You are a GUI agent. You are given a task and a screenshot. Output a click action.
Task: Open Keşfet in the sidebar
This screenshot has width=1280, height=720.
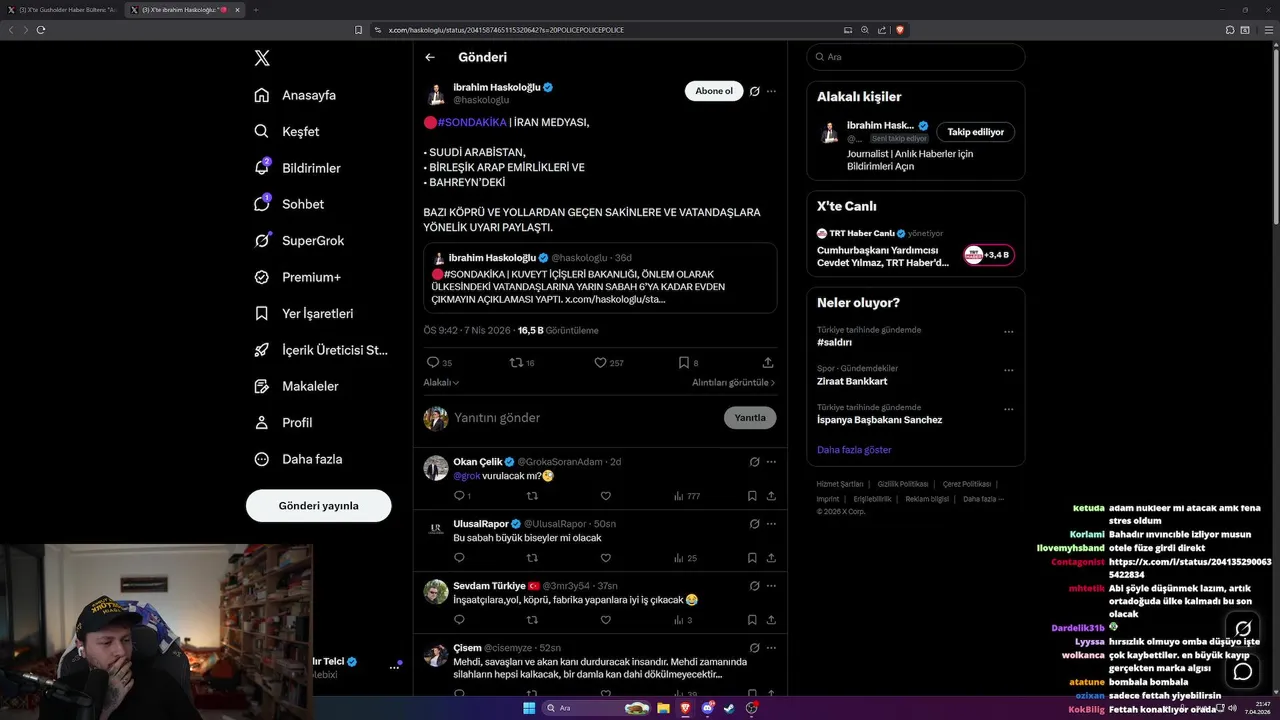pos(287,131)
